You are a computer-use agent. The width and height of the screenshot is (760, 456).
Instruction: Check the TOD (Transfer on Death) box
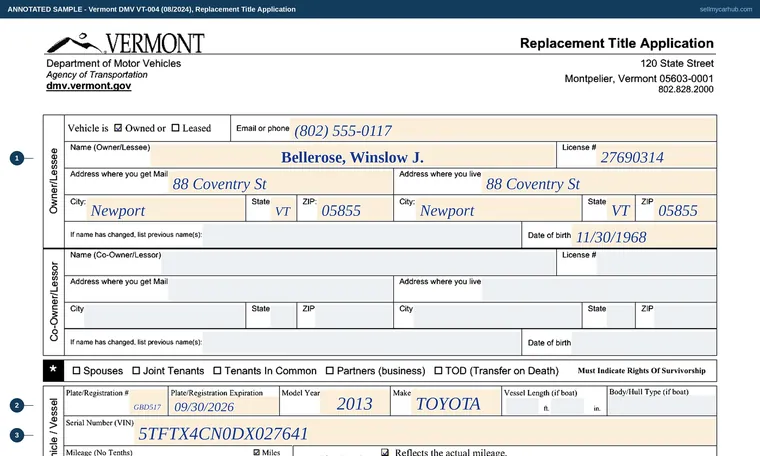438,371
